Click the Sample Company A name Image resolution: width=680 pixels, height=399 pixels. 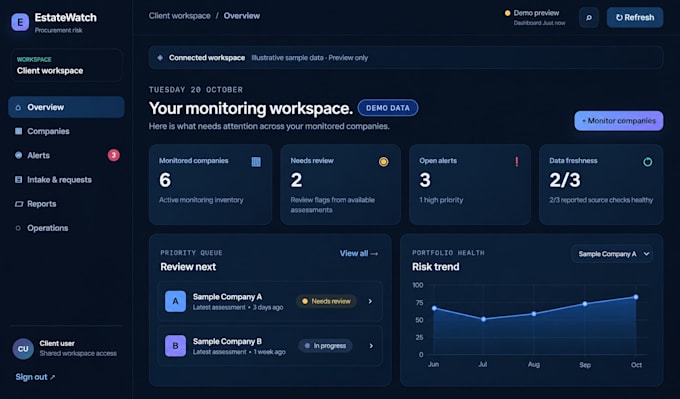point(227,297)
